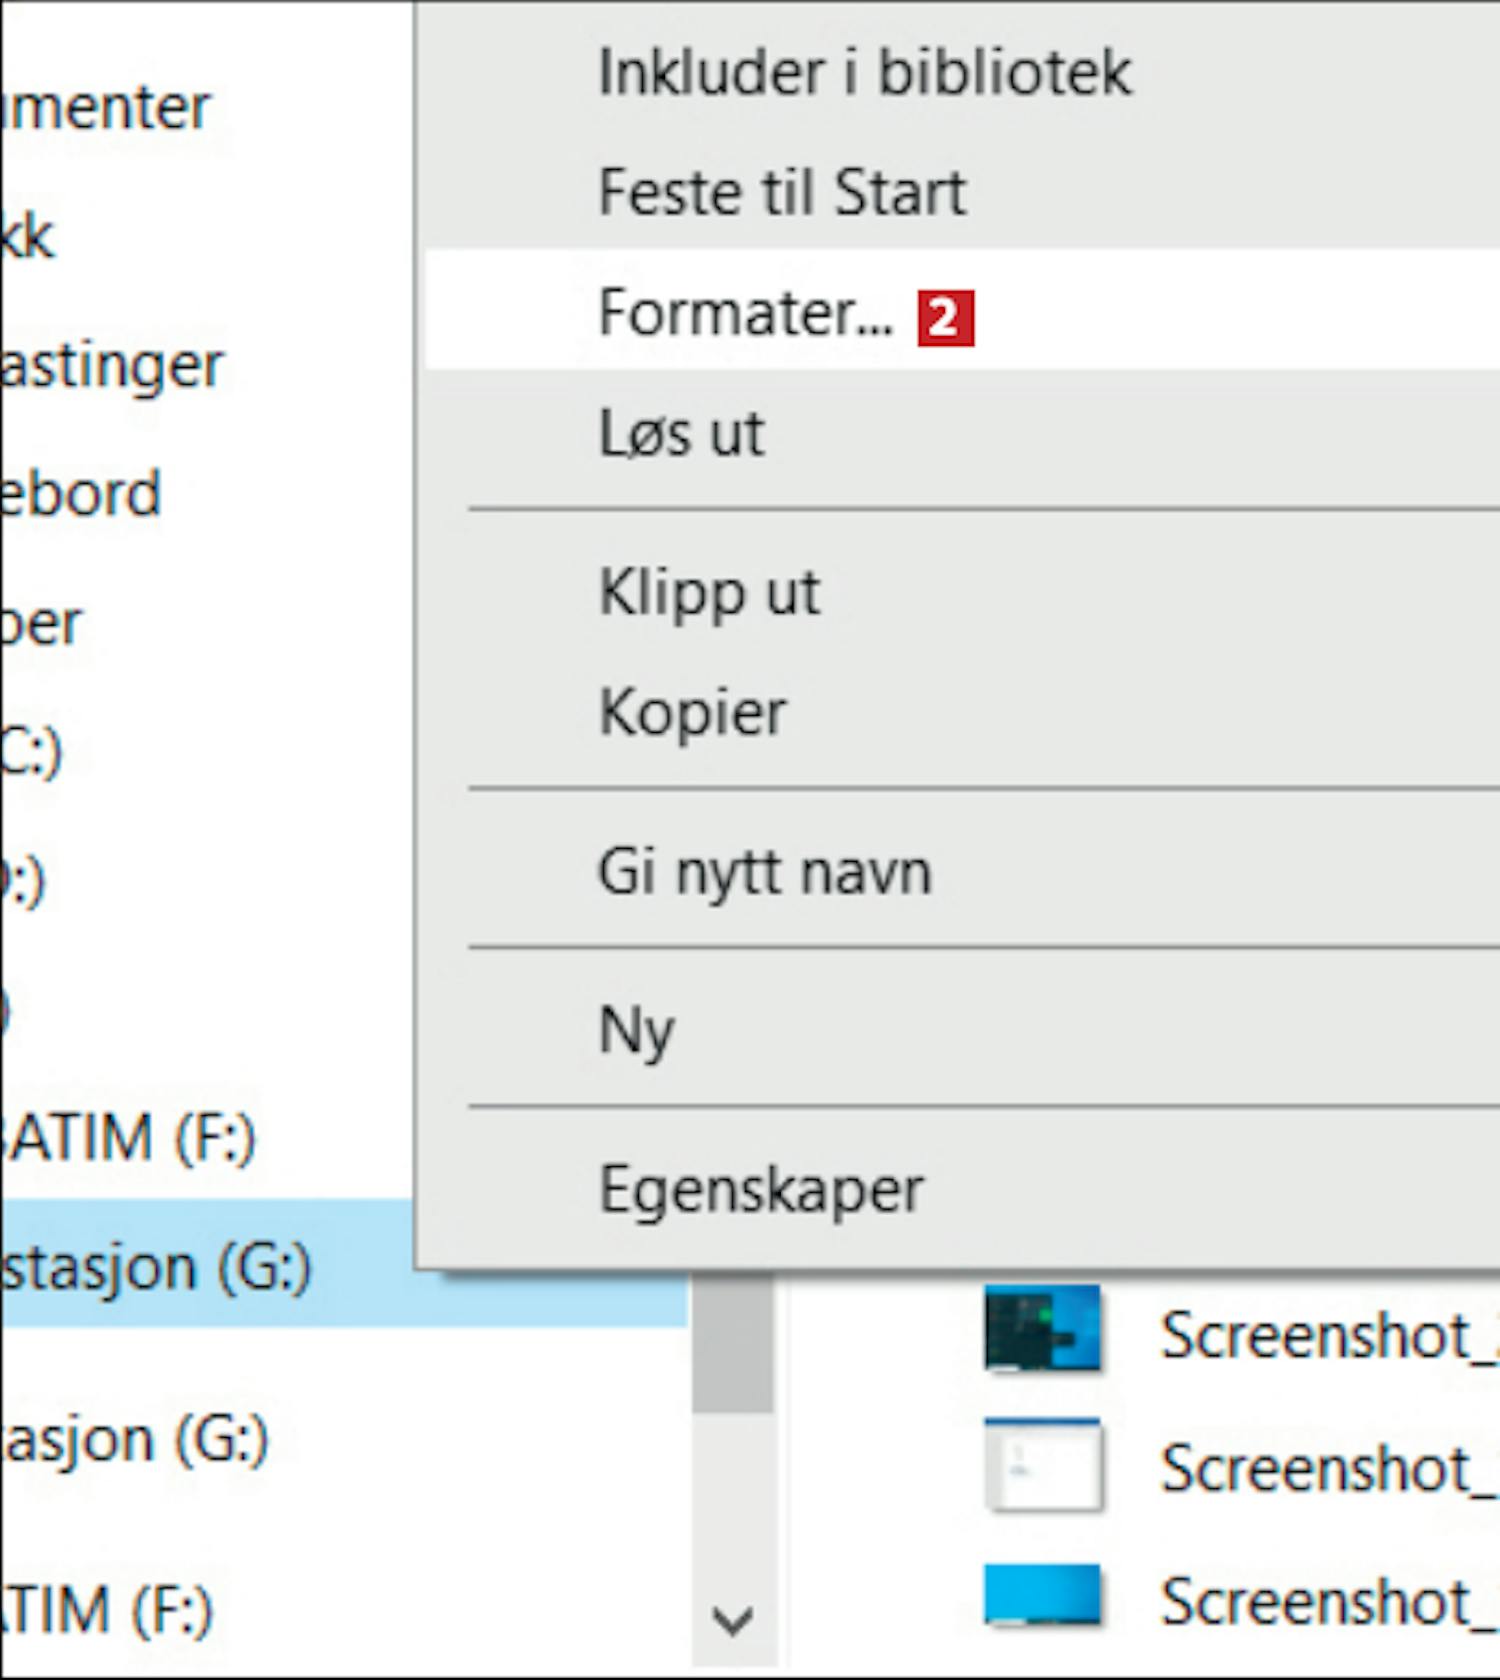Open Egenskaper from the context menu
The width and height of the screenshot is (1500, 1680).
point(760,1190)
